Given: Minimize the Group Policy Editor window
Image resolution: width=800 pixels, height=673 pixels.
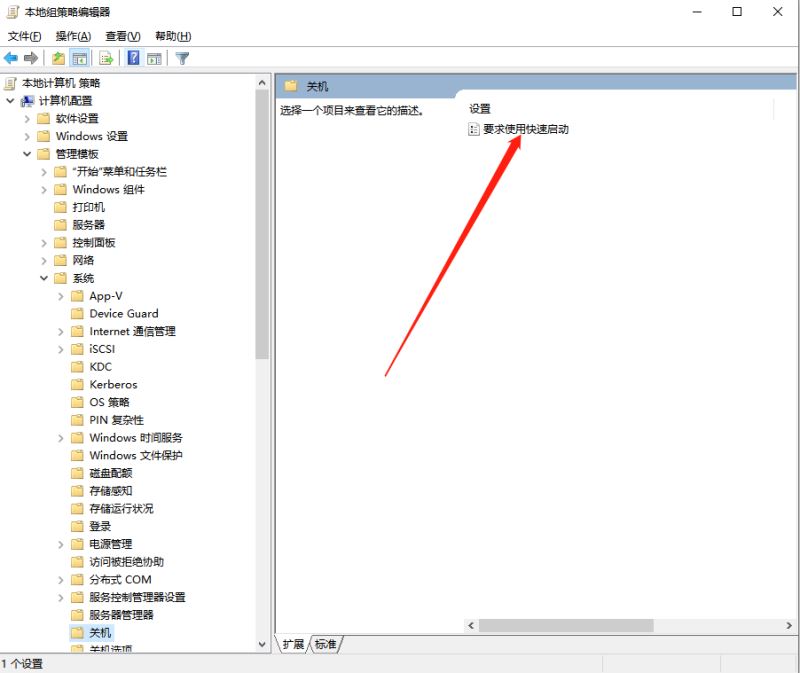Looking at the screenshot, I should [x=697, y=12].
